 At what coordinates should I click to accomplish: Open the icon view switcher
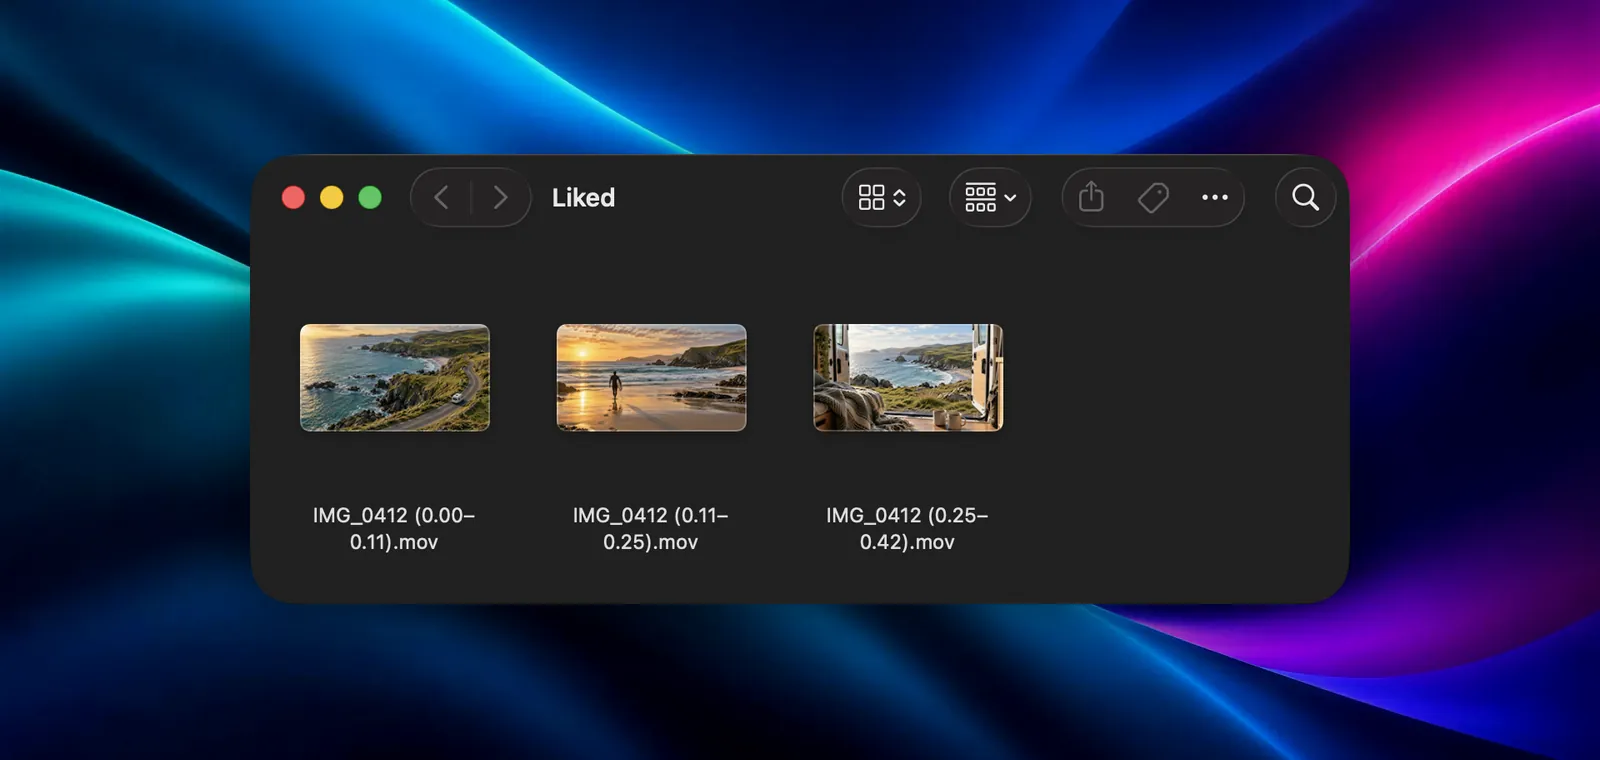(x=881, y=198)
